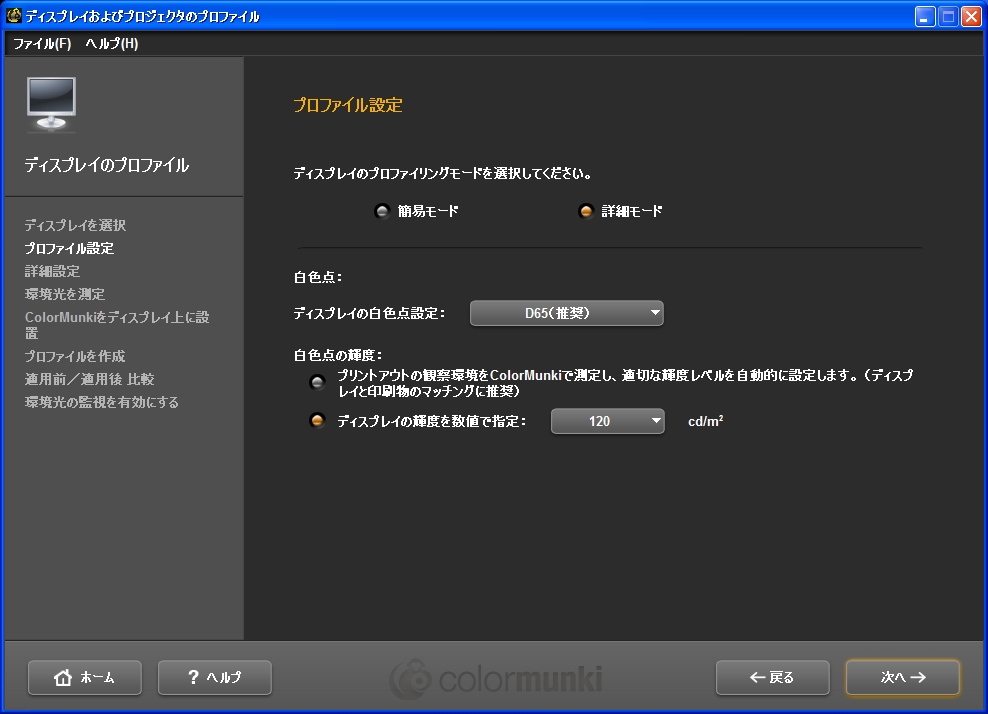Proceed with the 次へ button
The width and height of the screenshot is (988, 714).
pos(903,677)
